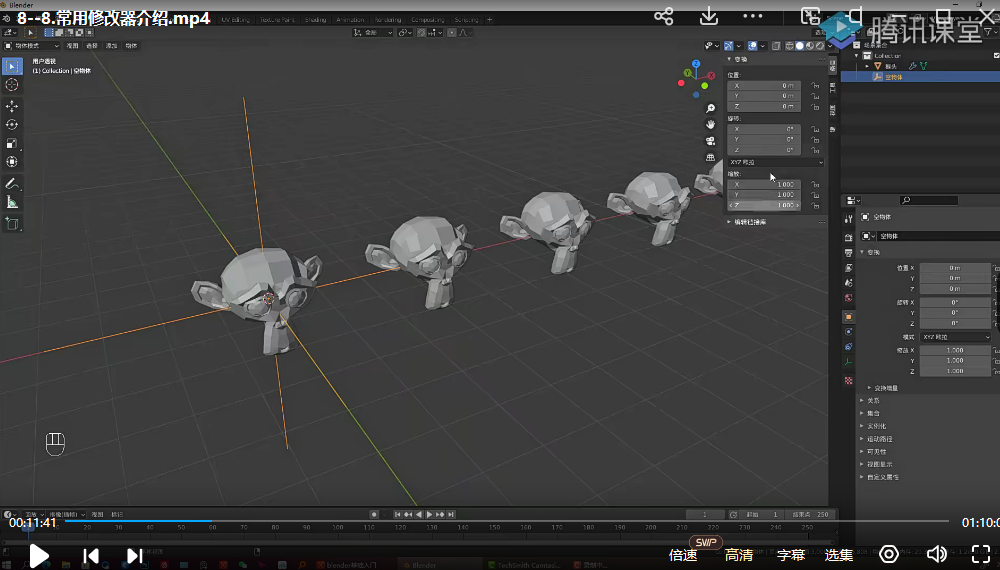Open the 字幕 subtitles option
Screen dimensions: 1000x570
791,555
